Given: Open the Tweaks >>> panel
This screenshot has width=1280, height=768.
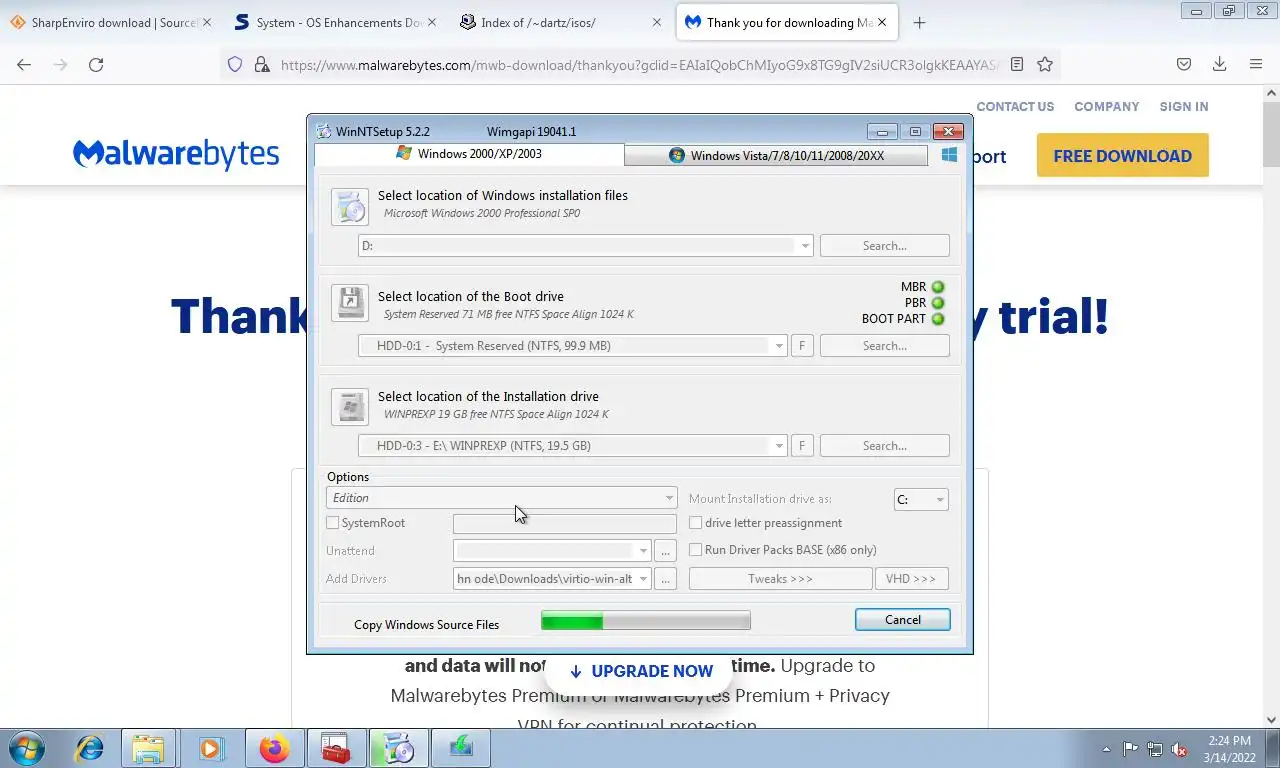Looking at the screenshot, I should (x=780, y=579).
